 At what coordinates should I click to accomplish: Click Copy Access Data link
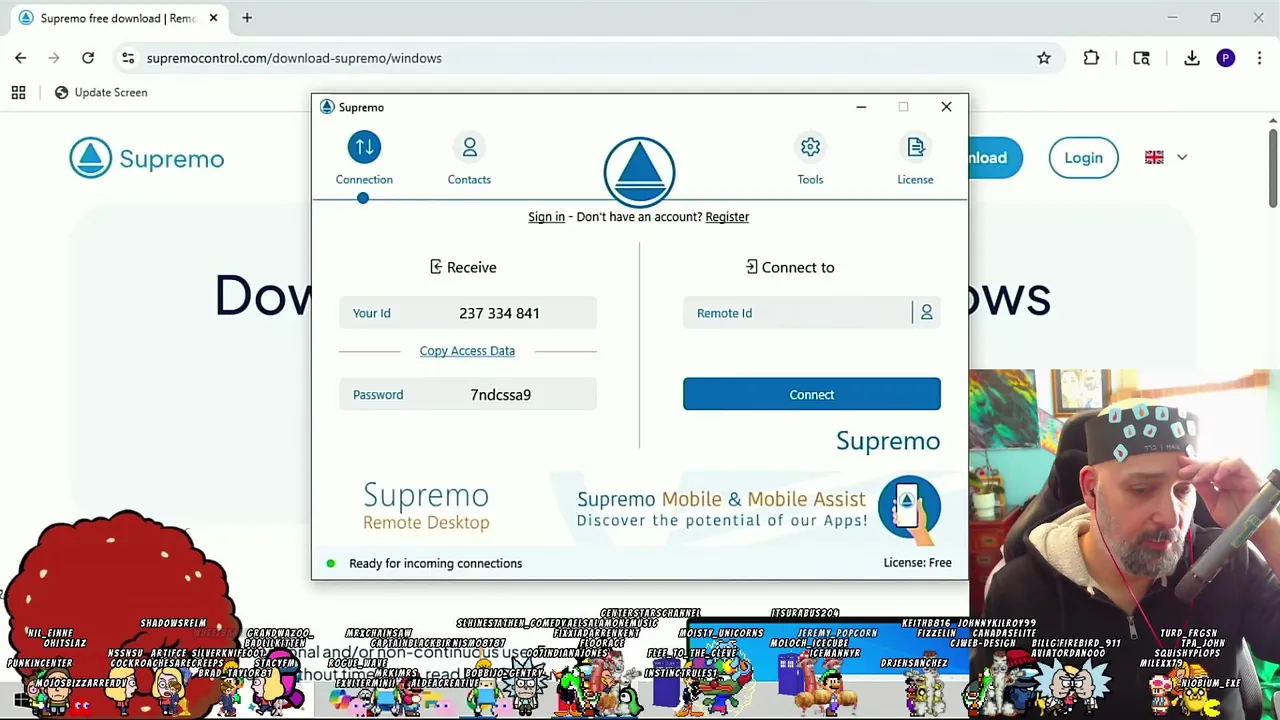click(x=467, y=351)
